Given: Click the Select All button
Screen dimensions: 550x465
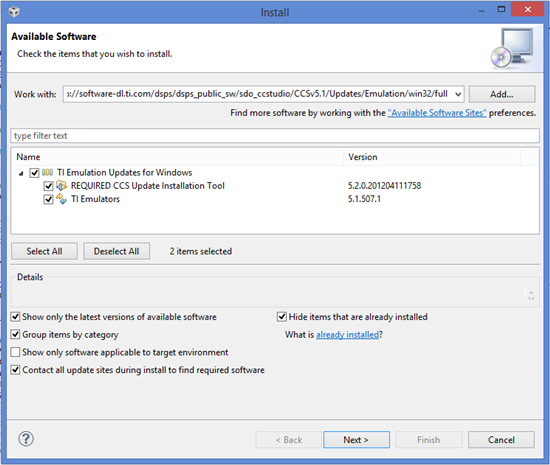Looking at the screenshot, I should [x=44, y=251].
